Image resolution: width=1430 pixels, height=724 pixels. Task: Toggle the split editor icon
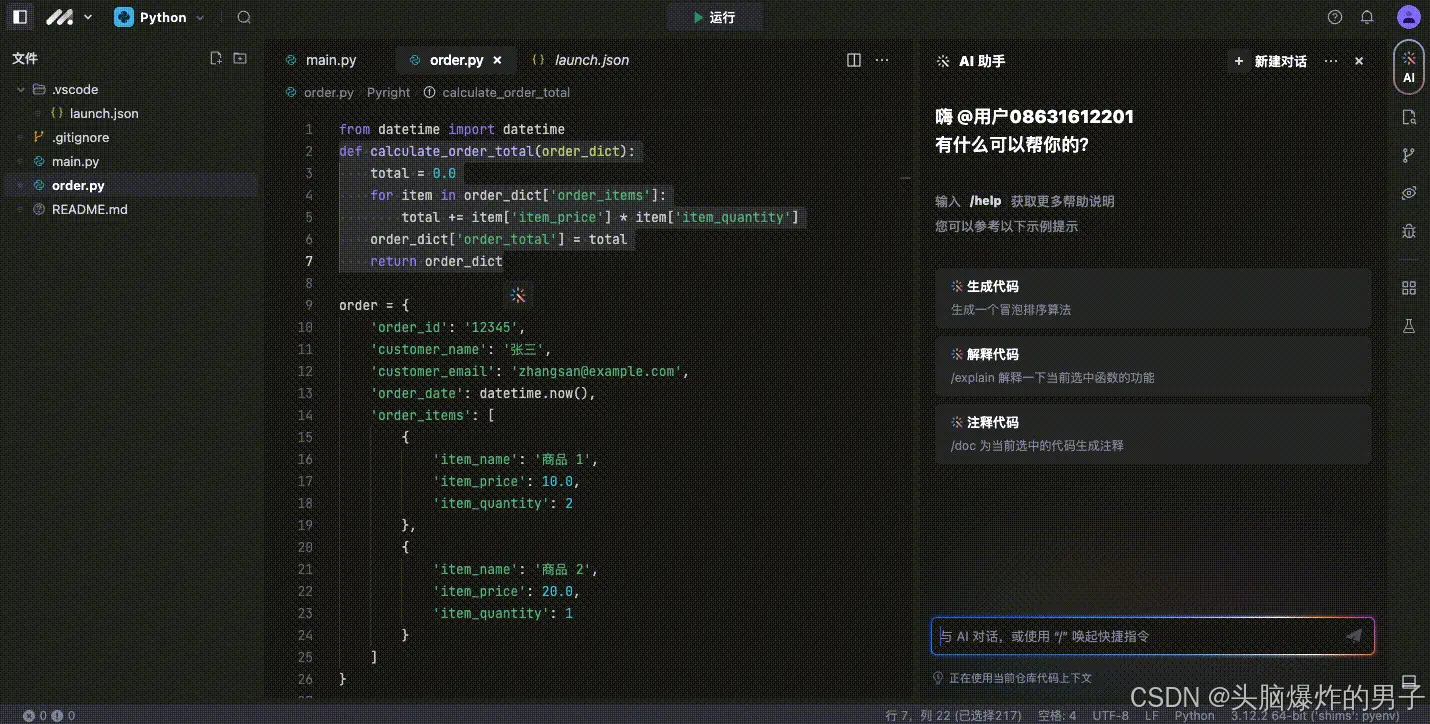click(x=853, y=60)
